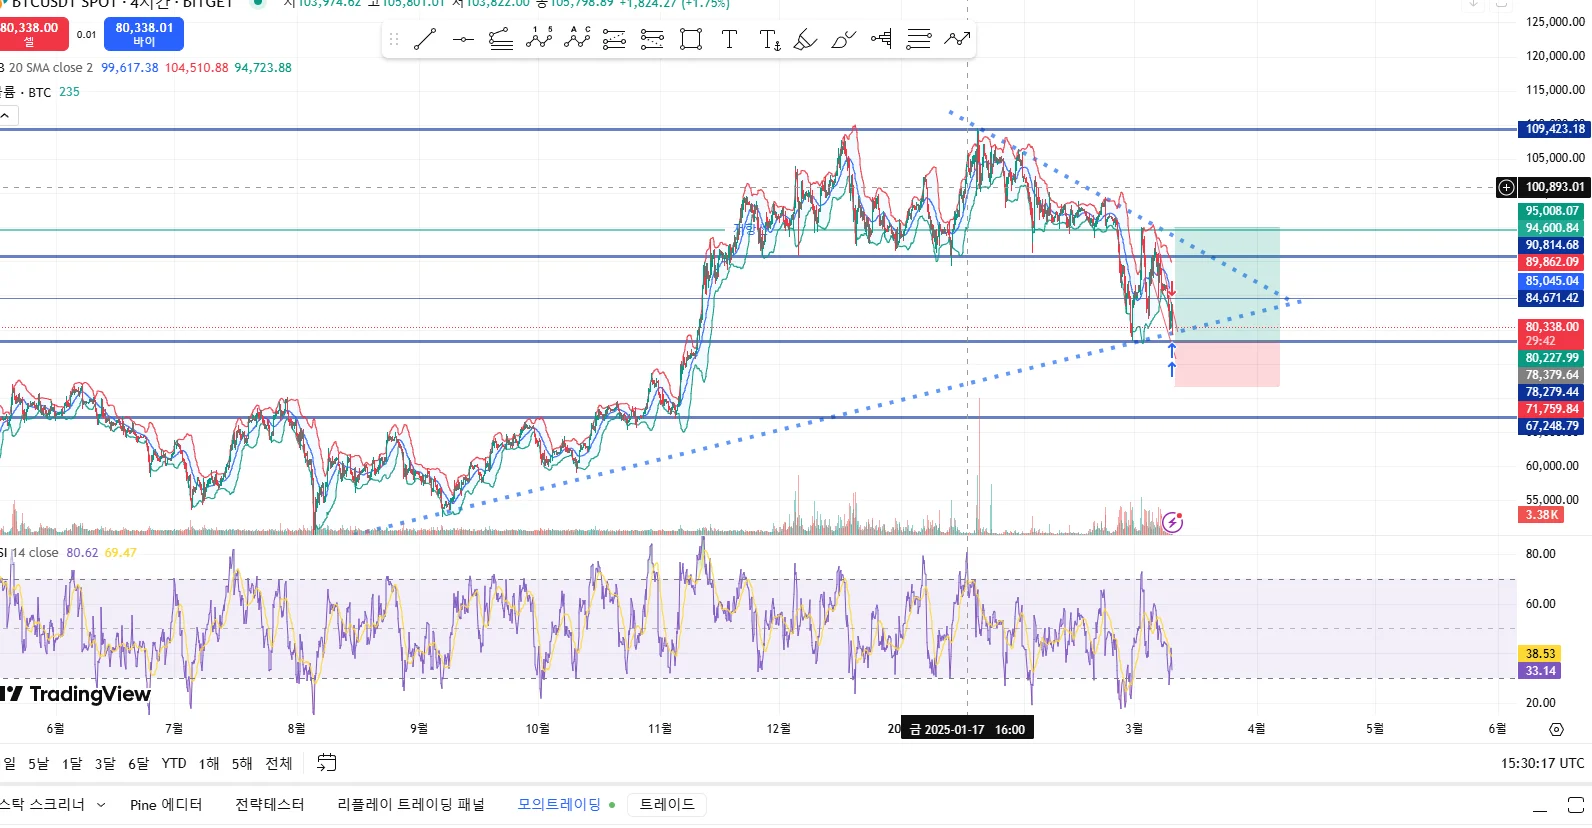Open the 15:30:17 UTC timezone menu

coord(1542,763)
